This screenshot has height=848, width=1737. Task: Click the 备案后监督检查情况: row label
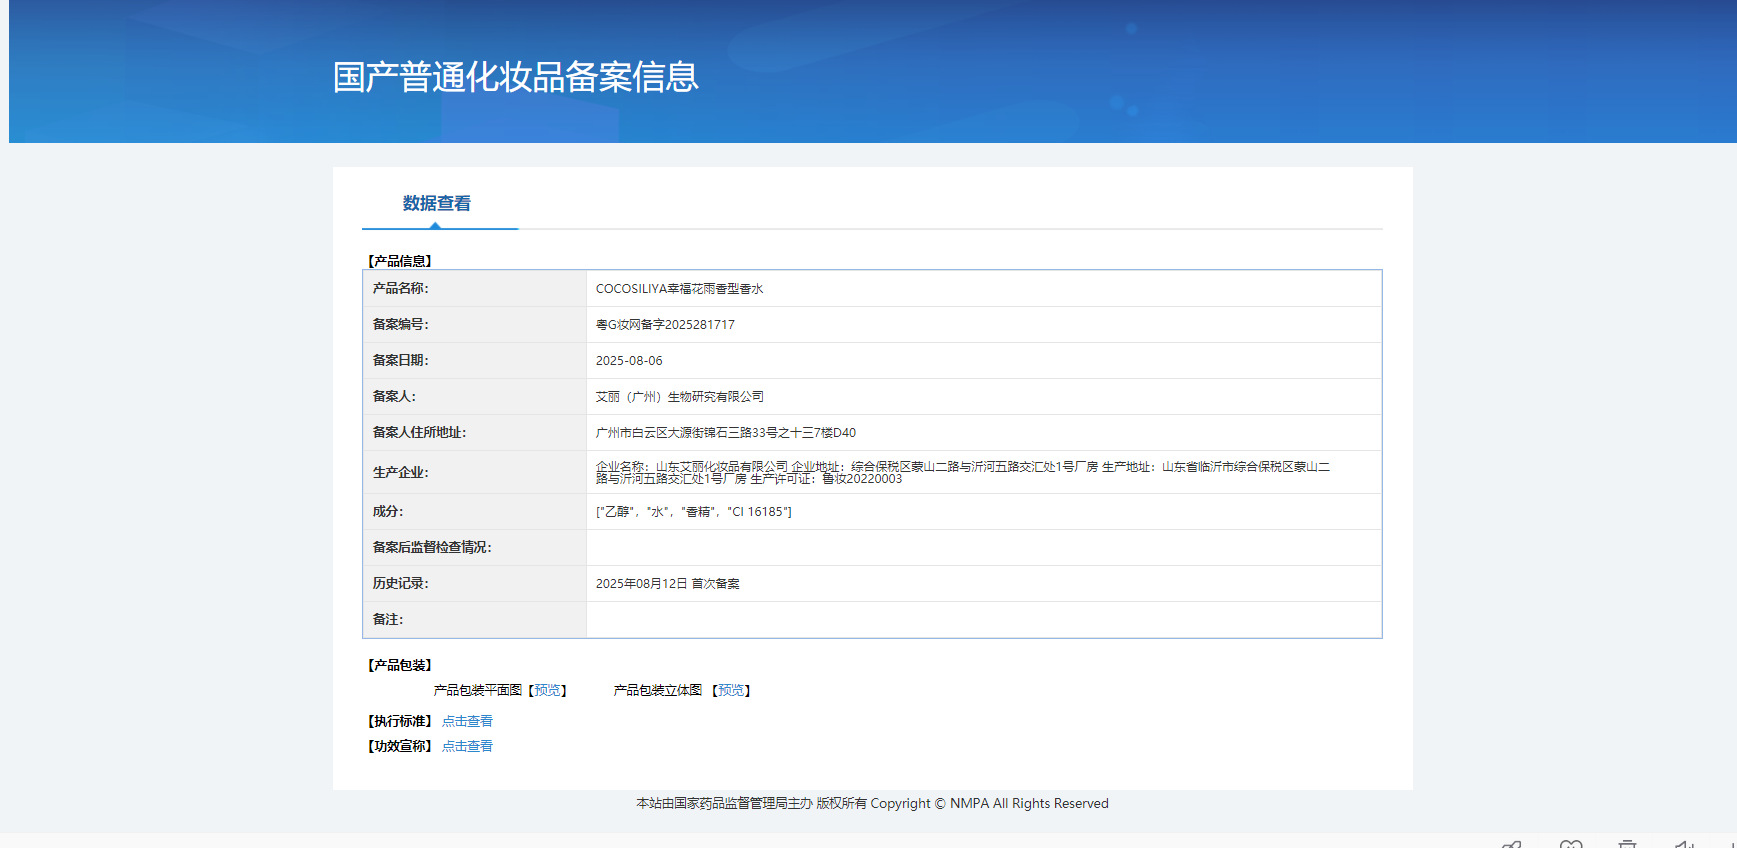pyautogui.click(x=432, y=547)
